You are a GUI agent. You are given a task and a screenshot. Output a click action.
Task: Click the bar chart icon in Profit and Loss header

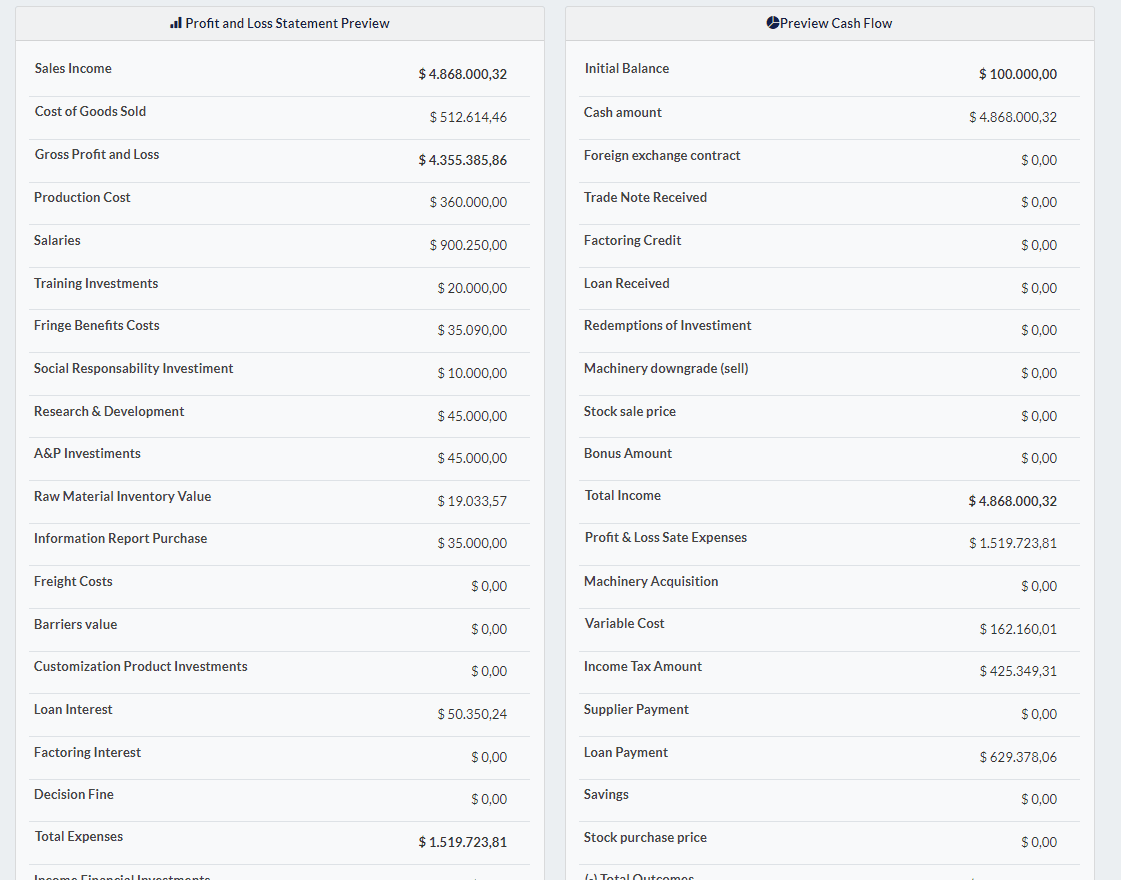(x=176, y=23)
